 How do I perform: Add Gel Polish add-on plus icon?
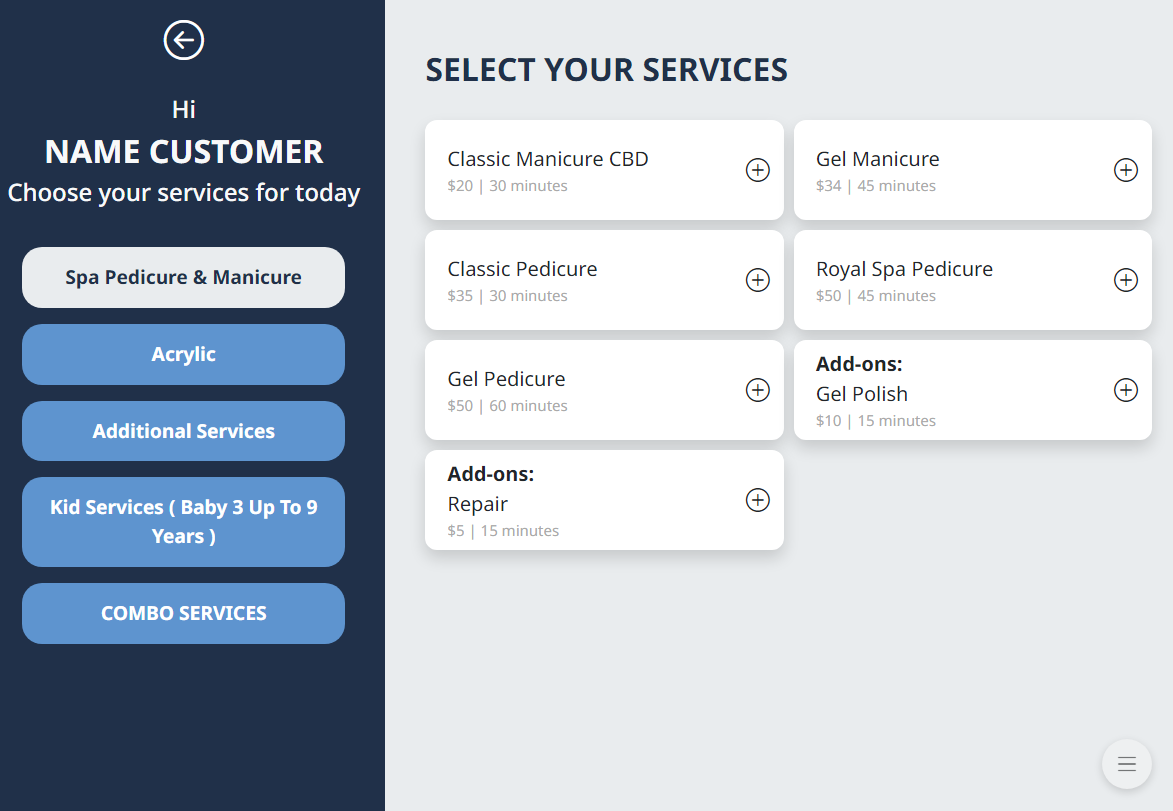tap(1126, 390)
